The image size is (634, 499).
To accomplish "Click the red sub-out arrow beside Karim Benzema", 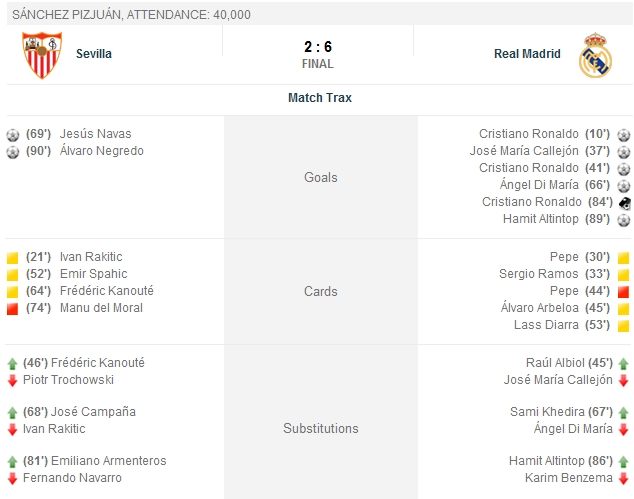I will [623, 479].
